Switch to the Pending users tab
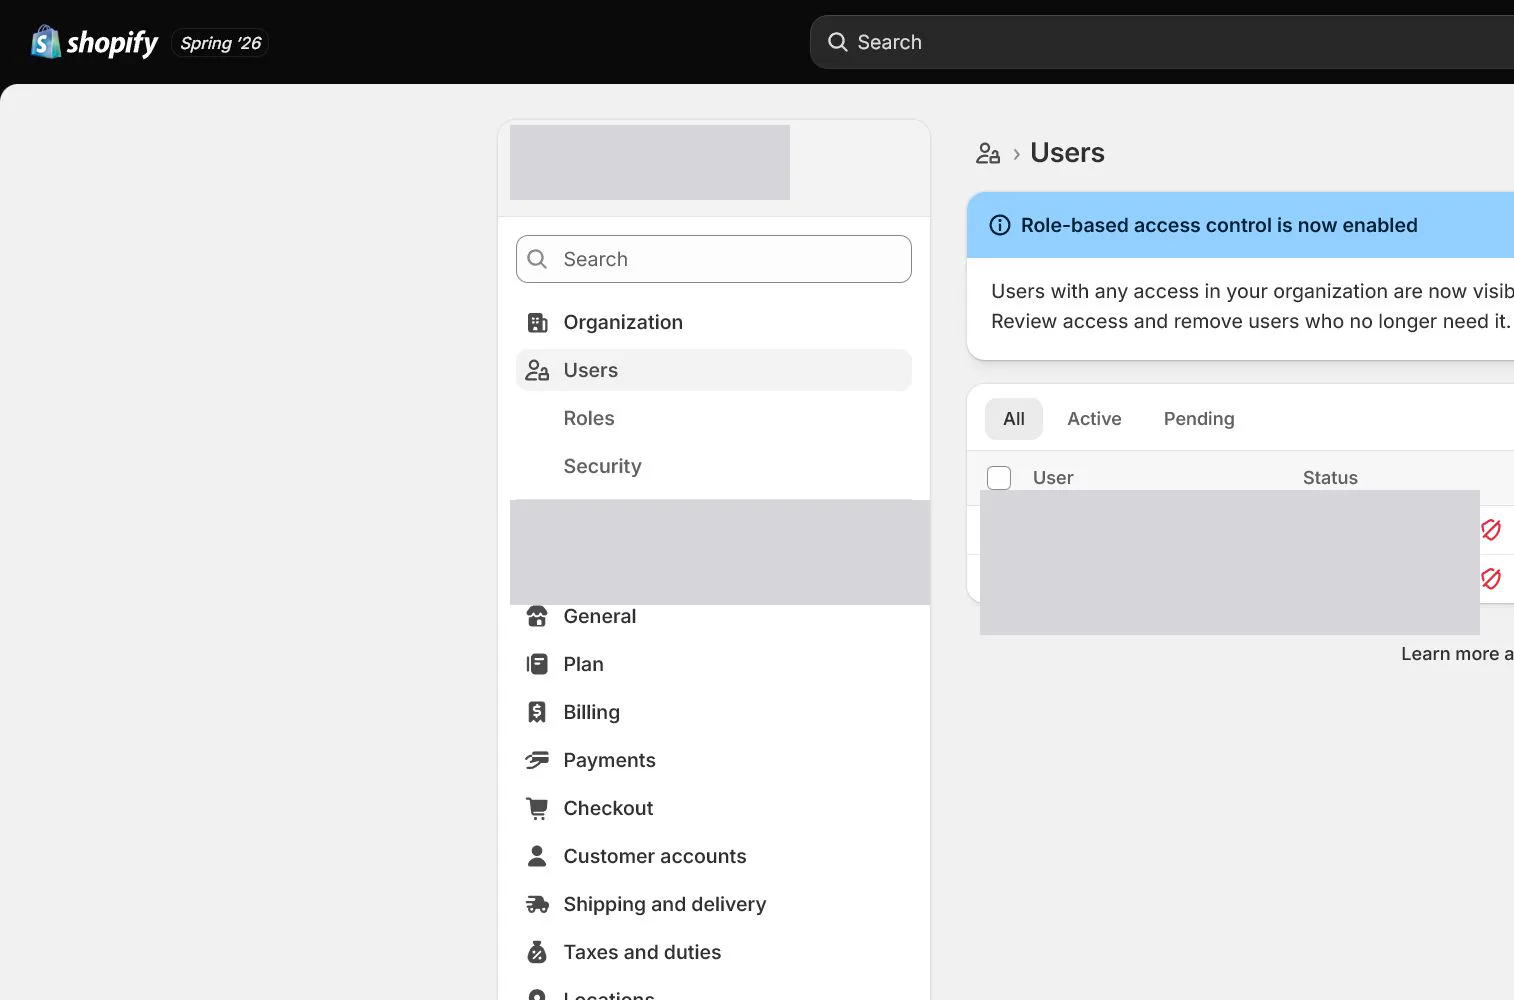Image resolution: width=1514 pixels, height=1000 pixels. coord(1199,419)
